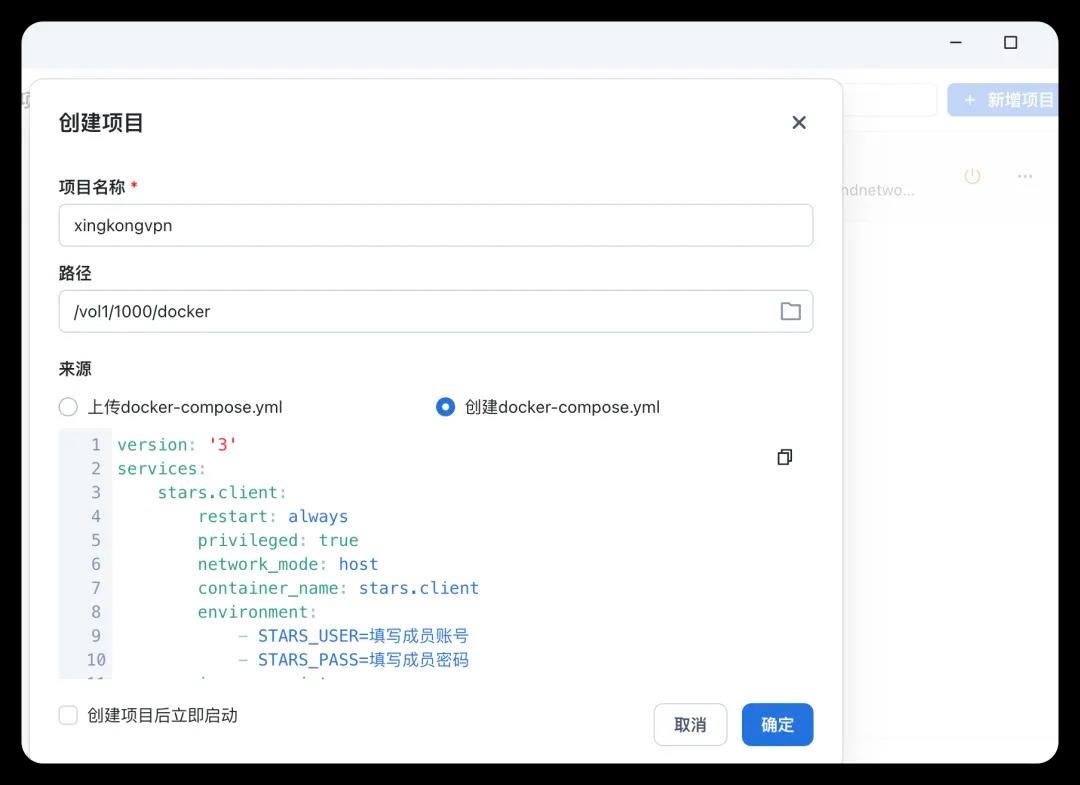This screenshot has width=1080, height=785.
Task: Minimize the application window
Action: (x=957, y=43)
